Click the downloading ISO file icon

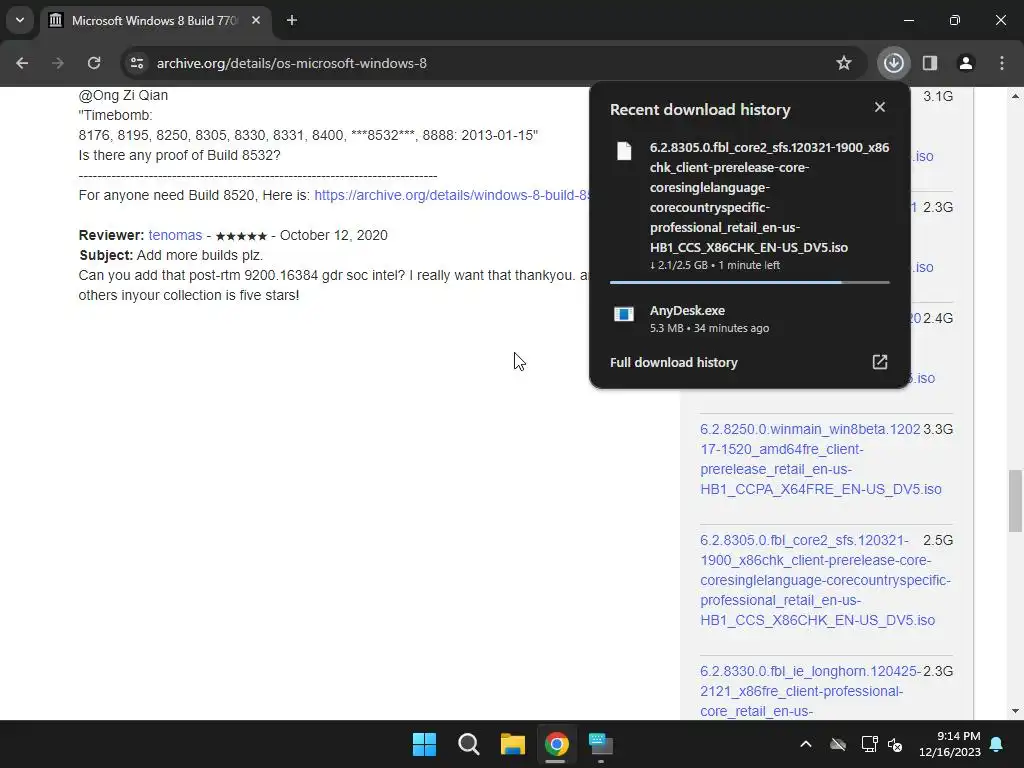(624, 151)
